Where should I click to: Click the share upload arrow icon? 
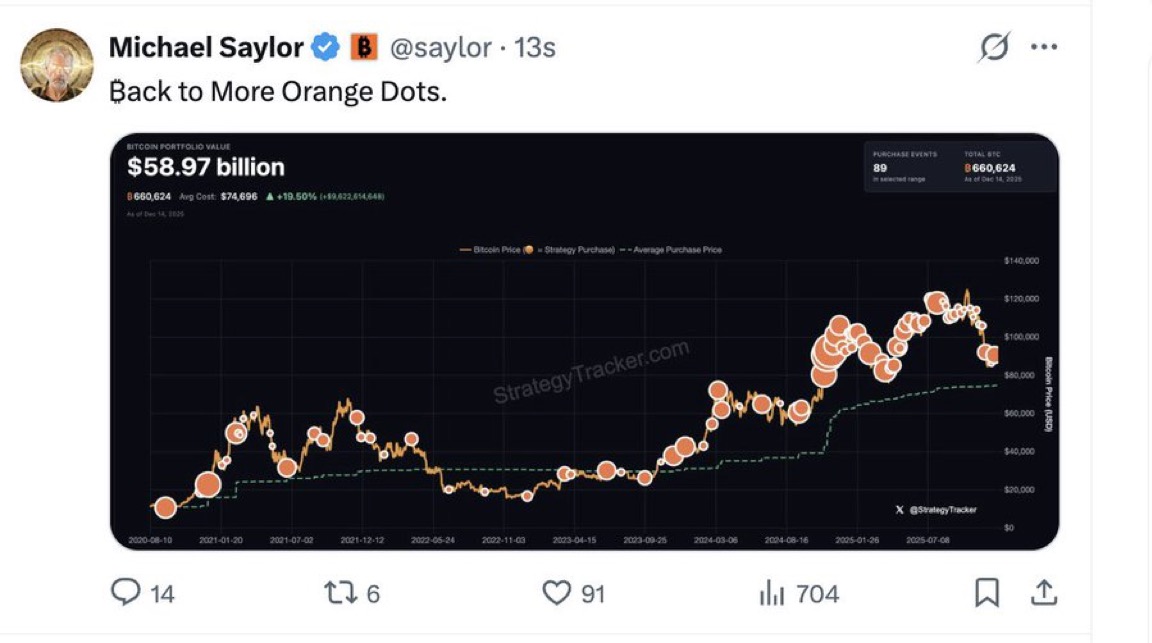[x=1043, y=593]
